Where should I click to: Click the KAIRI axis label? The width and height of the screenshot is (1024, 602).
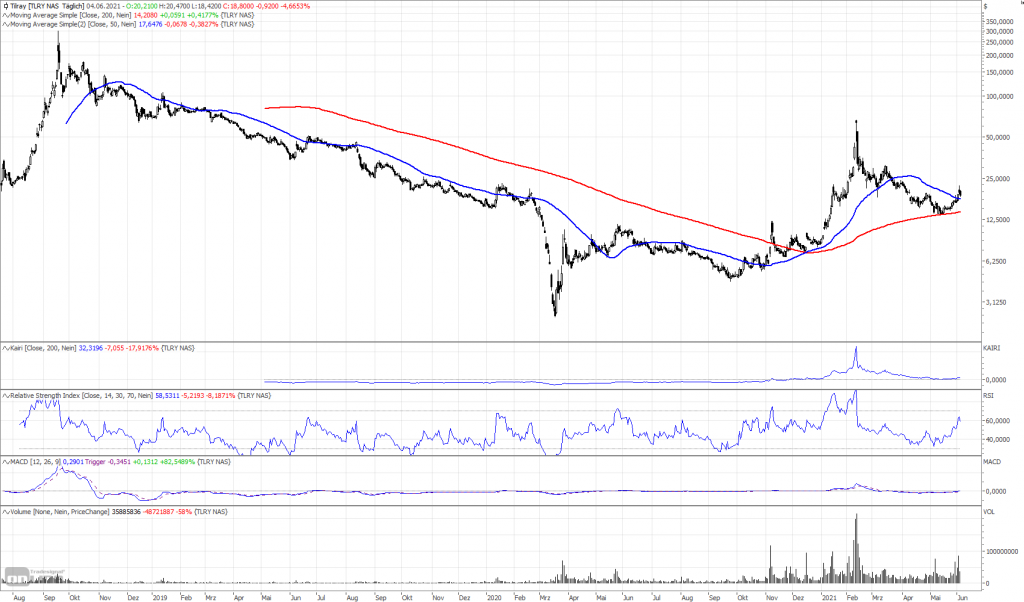991,348
